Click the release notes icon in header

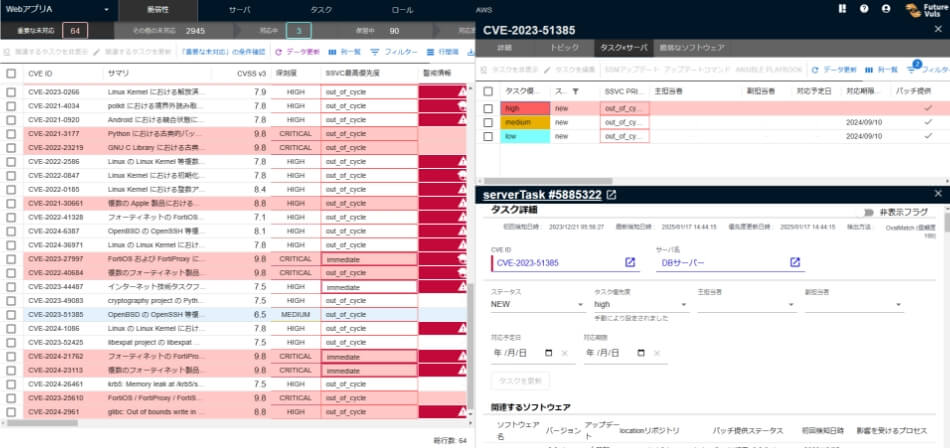point(841,9)
